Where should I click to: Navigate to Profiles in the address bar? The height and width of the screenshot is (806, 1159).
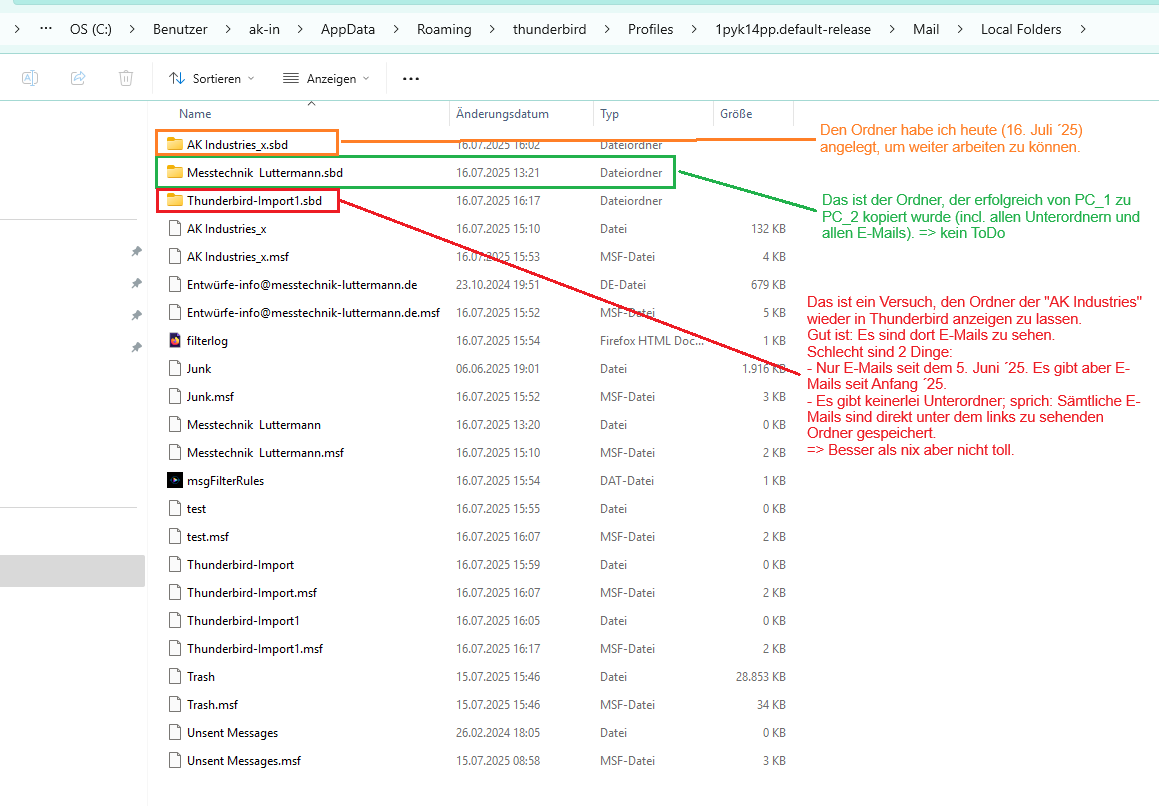(x=650, y=29)
